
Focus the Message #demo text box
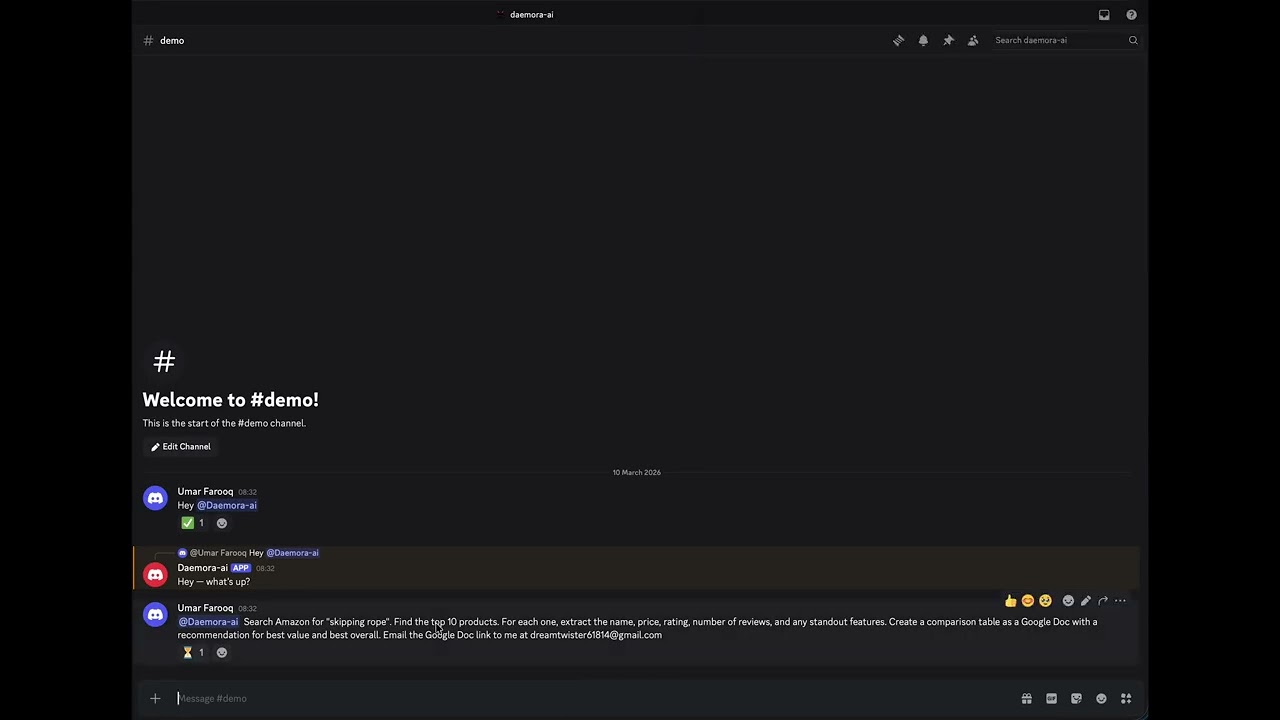(x=595, y=698)
